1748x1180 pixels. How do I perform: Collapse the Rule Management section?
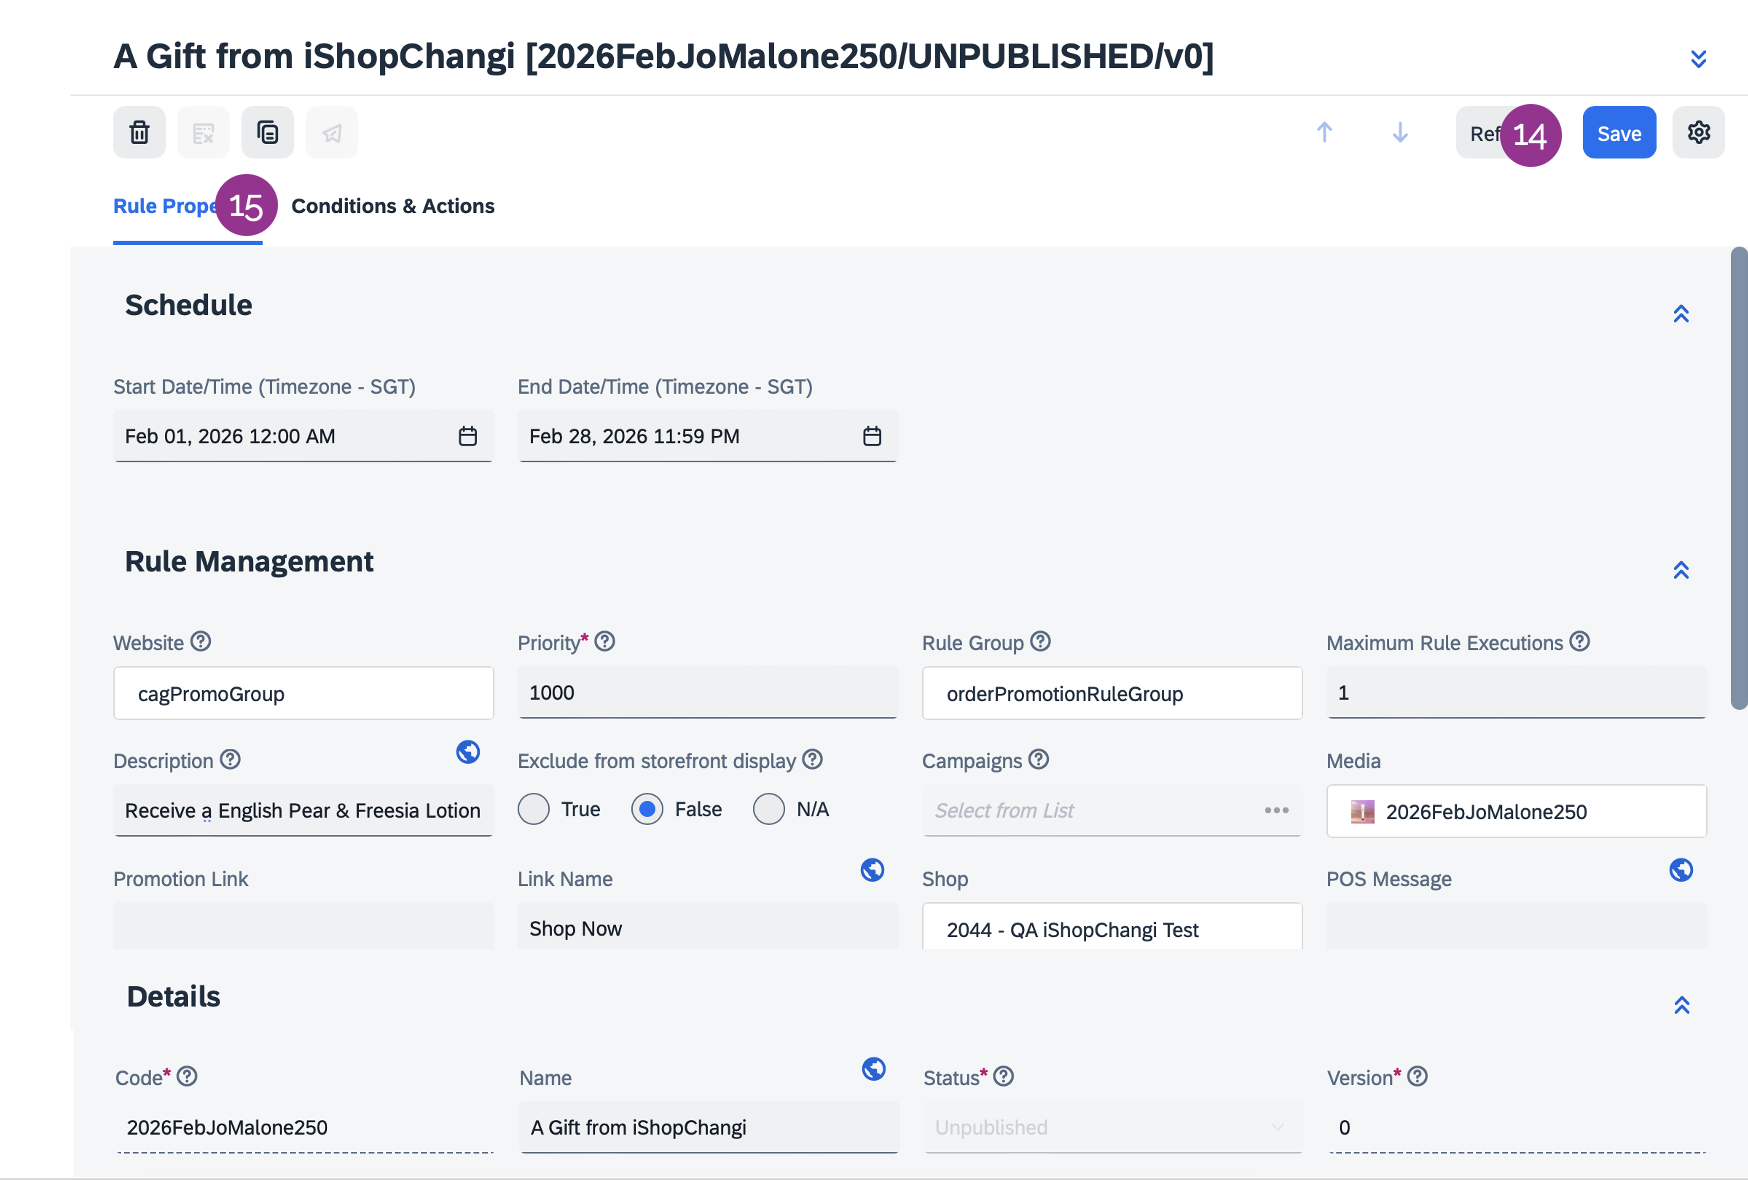click(x=1681, y=570)
